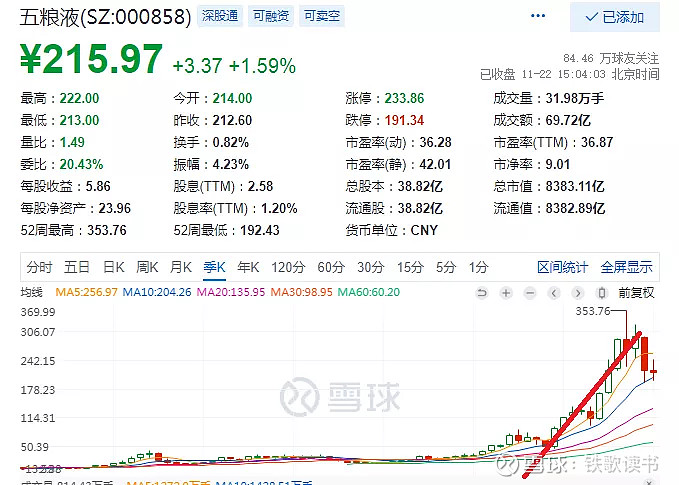Open the three-dot more options menu
This screenshot has height=485, width=679.
point(538,16)
